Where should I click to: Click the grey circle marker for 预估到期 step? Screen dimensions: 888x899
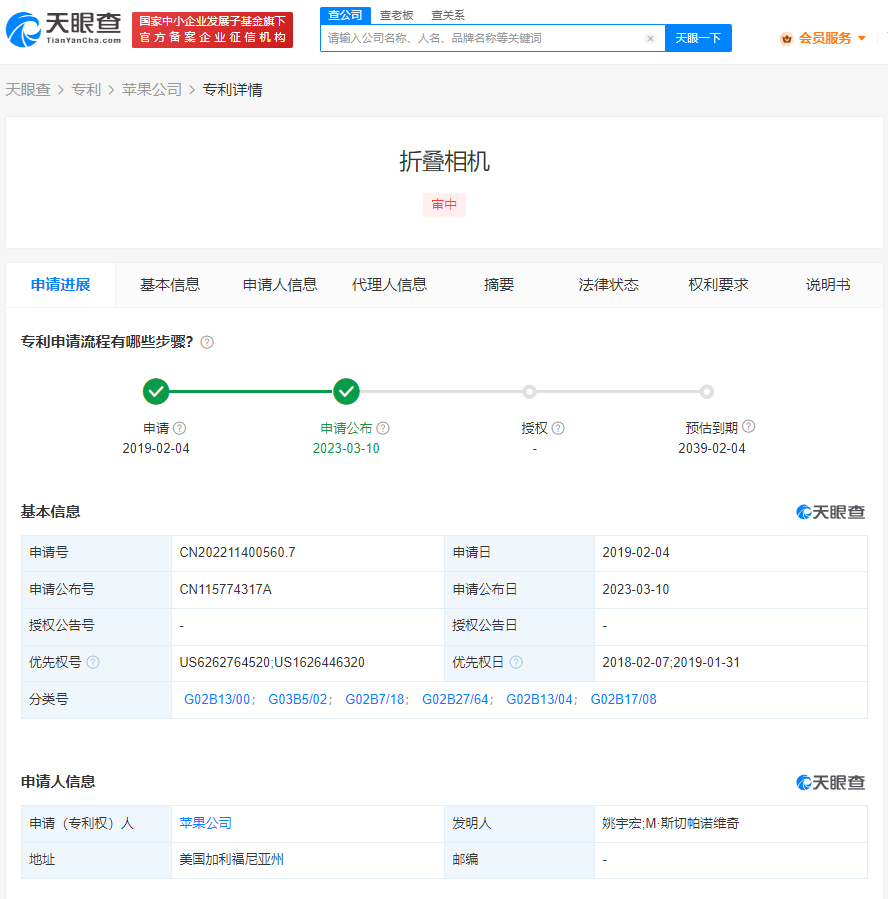(x=707, y=392)
